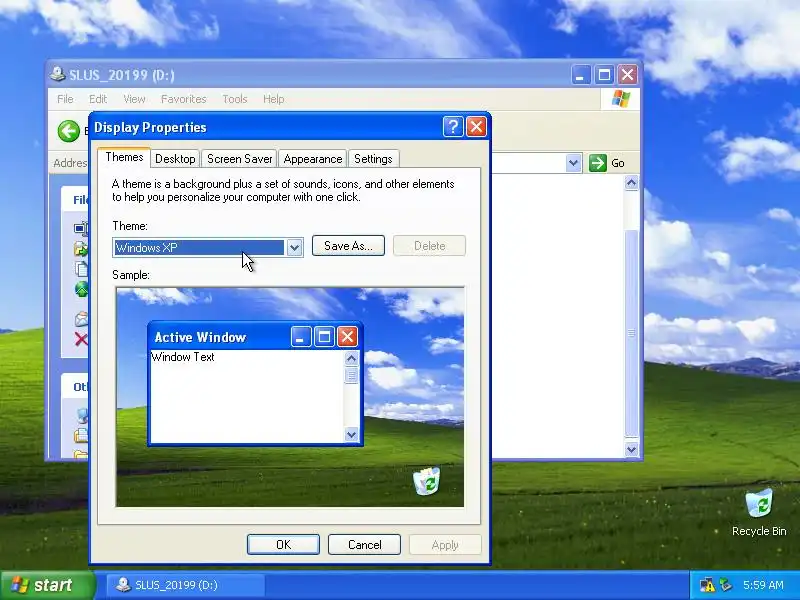The width and height of the screenshot is (800, 600).
Task: Select the Appearance tab
Action: tap(313, 159)
